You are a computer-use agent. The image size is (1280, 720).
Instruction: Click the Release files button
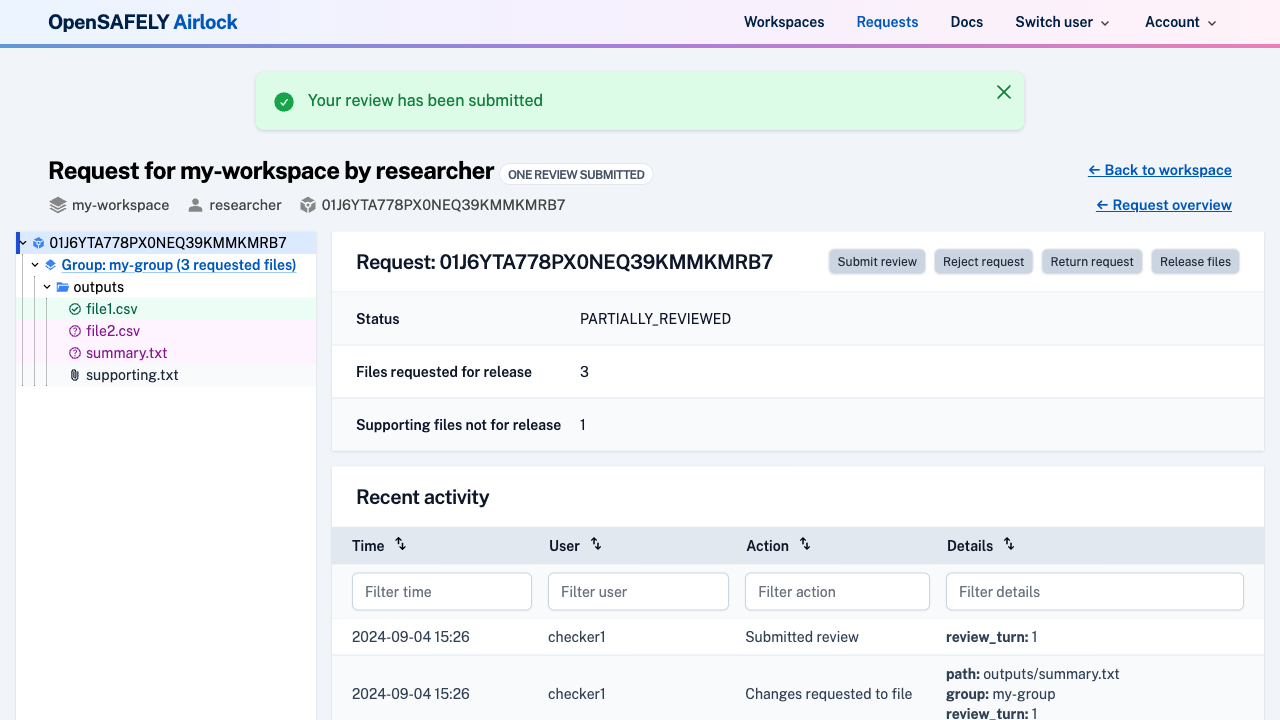pos(1196,262)
